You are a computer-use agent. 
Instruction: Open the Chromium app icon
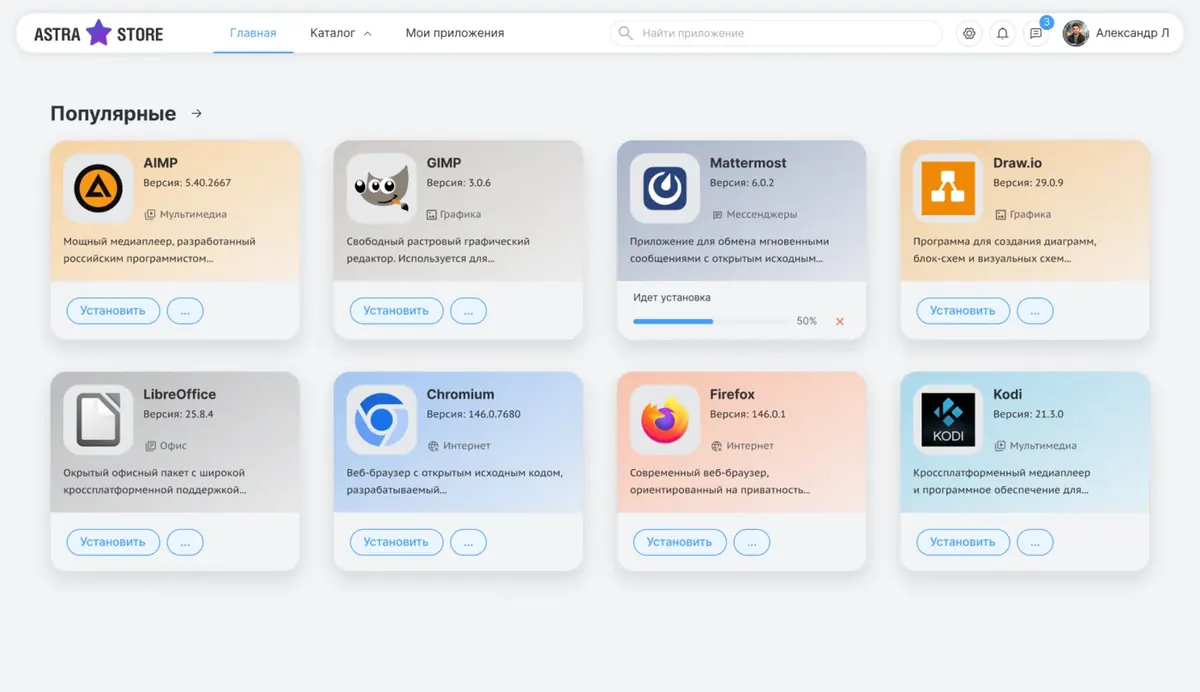point(381,419)
